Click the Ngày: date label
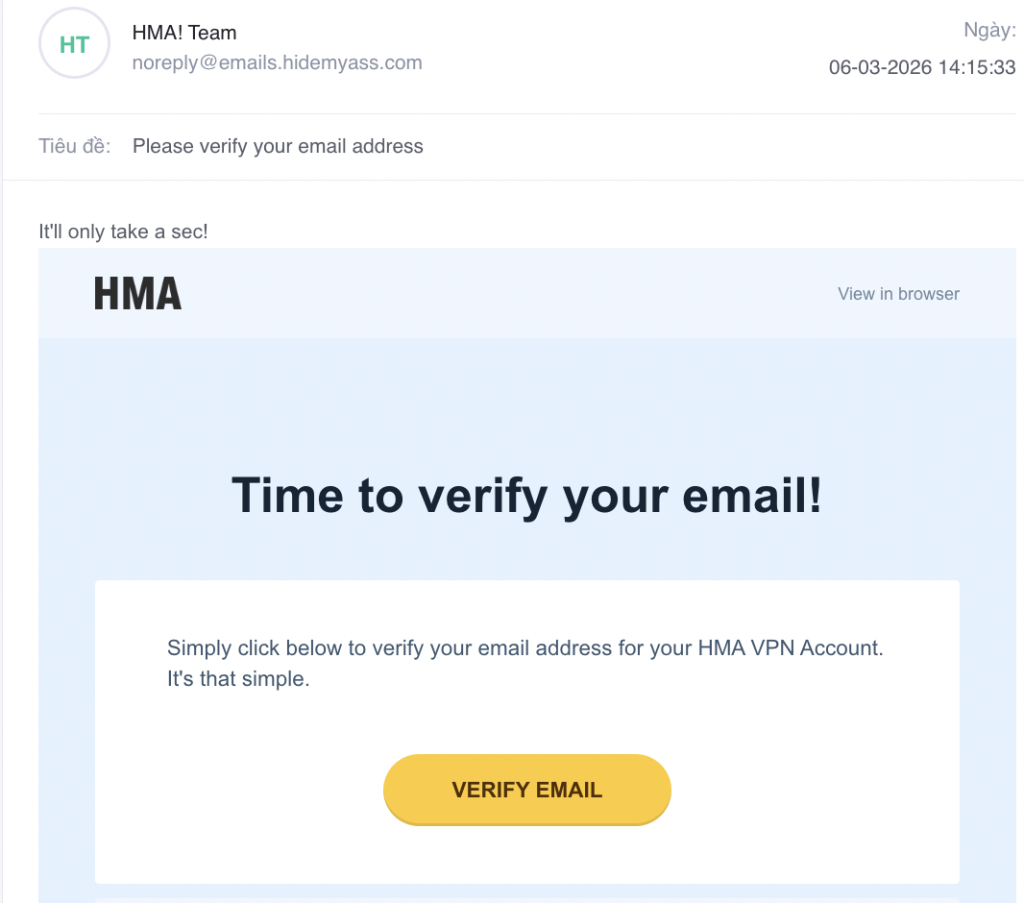 pos(989,30)
